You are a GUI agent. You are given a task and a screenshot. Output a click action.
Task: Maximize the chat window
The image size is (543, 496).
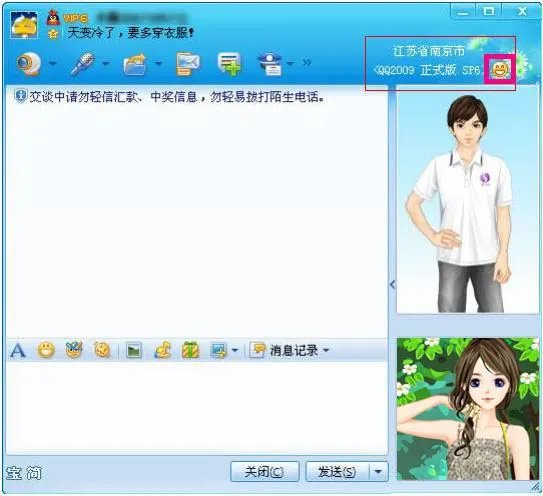(x=489, y=12)
